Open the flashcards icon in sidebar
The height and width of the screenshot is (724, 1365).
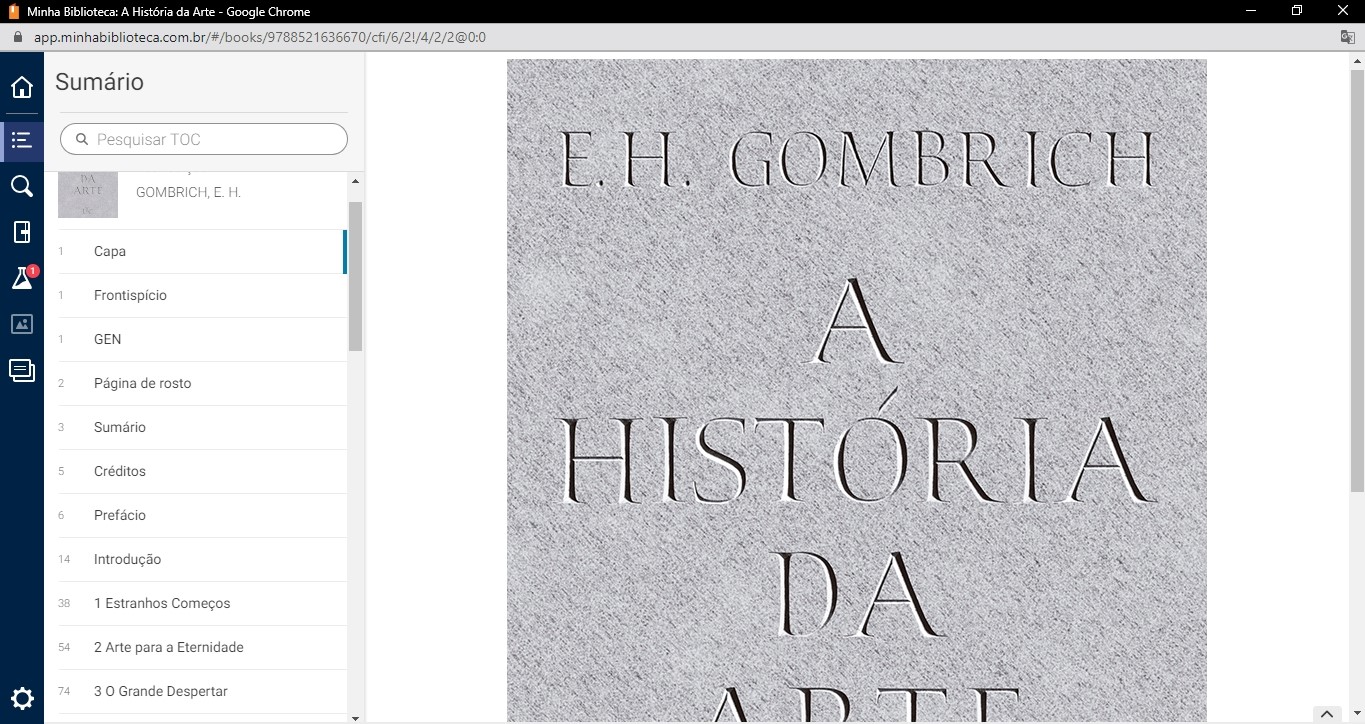(22, 371)
